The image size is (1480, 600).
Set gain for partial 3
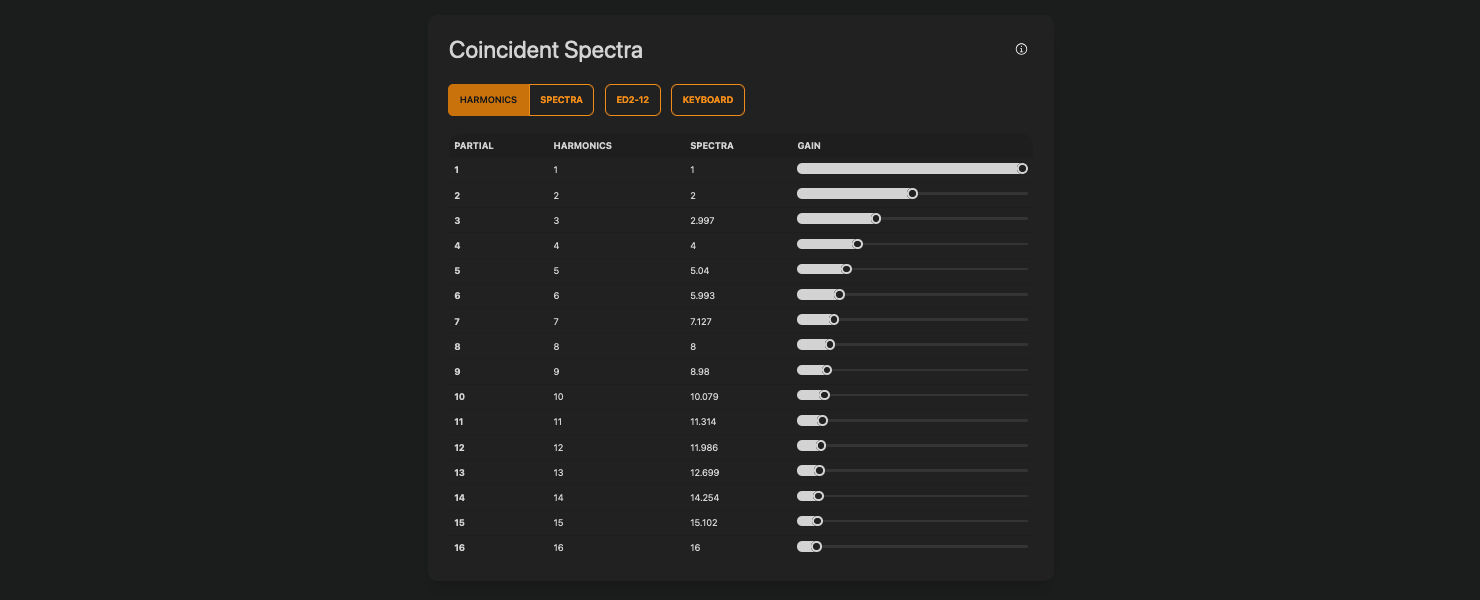tap(875, 218)
